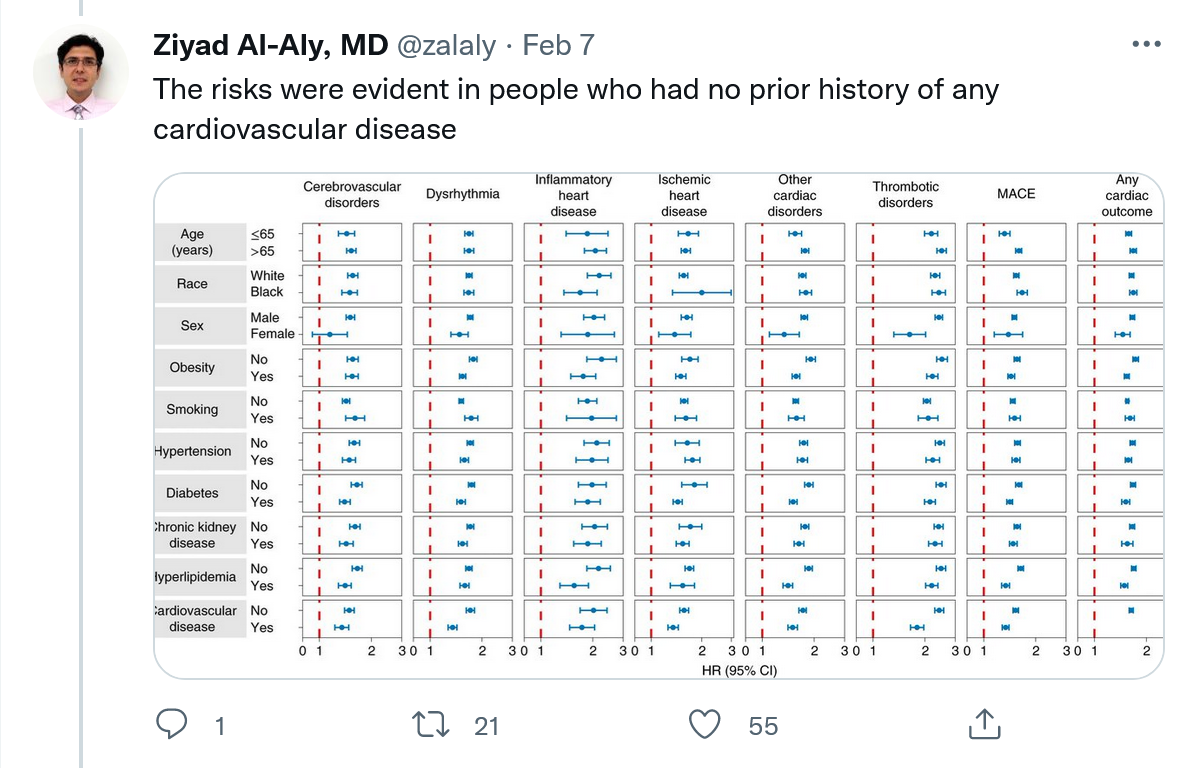
Task: Open the forest plot chart image
Action: click(x=658, y=425)
